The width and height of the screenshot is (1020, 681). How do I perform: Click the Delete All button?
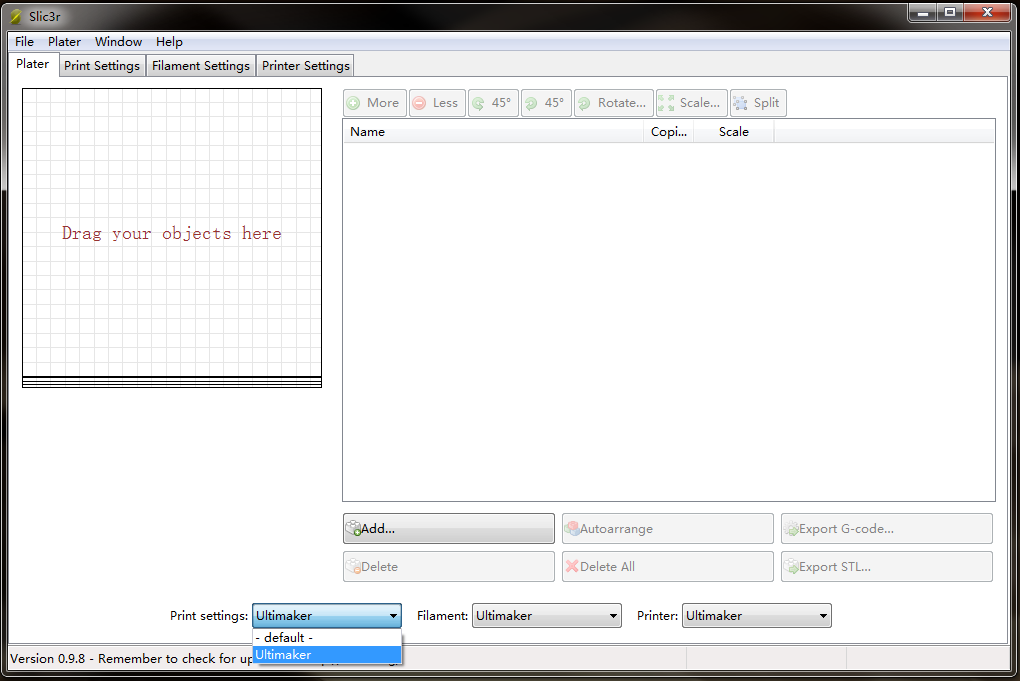(667, 567)
